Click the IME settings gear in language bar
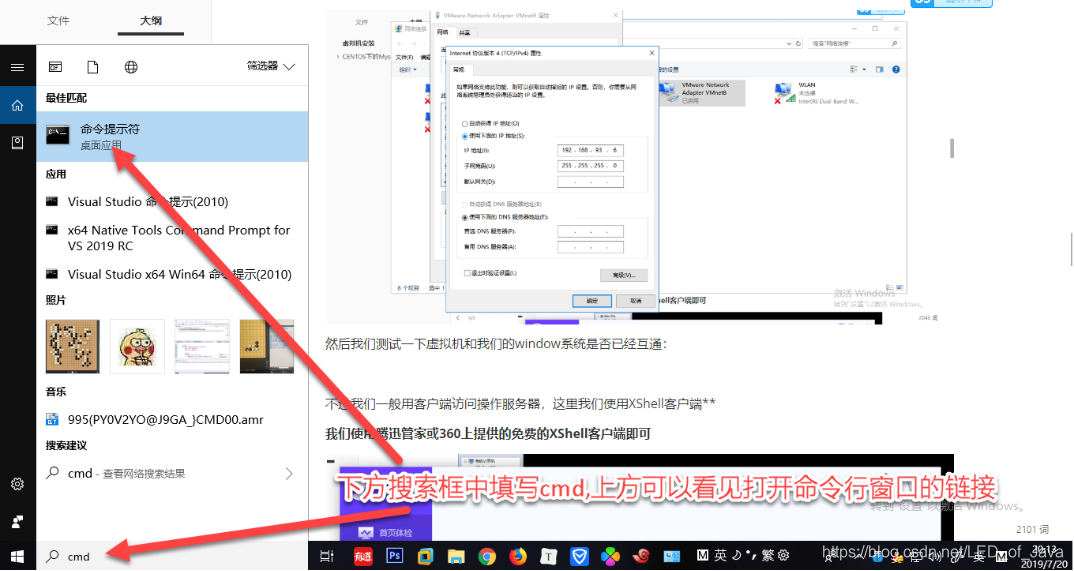 [x=784, y=555]
